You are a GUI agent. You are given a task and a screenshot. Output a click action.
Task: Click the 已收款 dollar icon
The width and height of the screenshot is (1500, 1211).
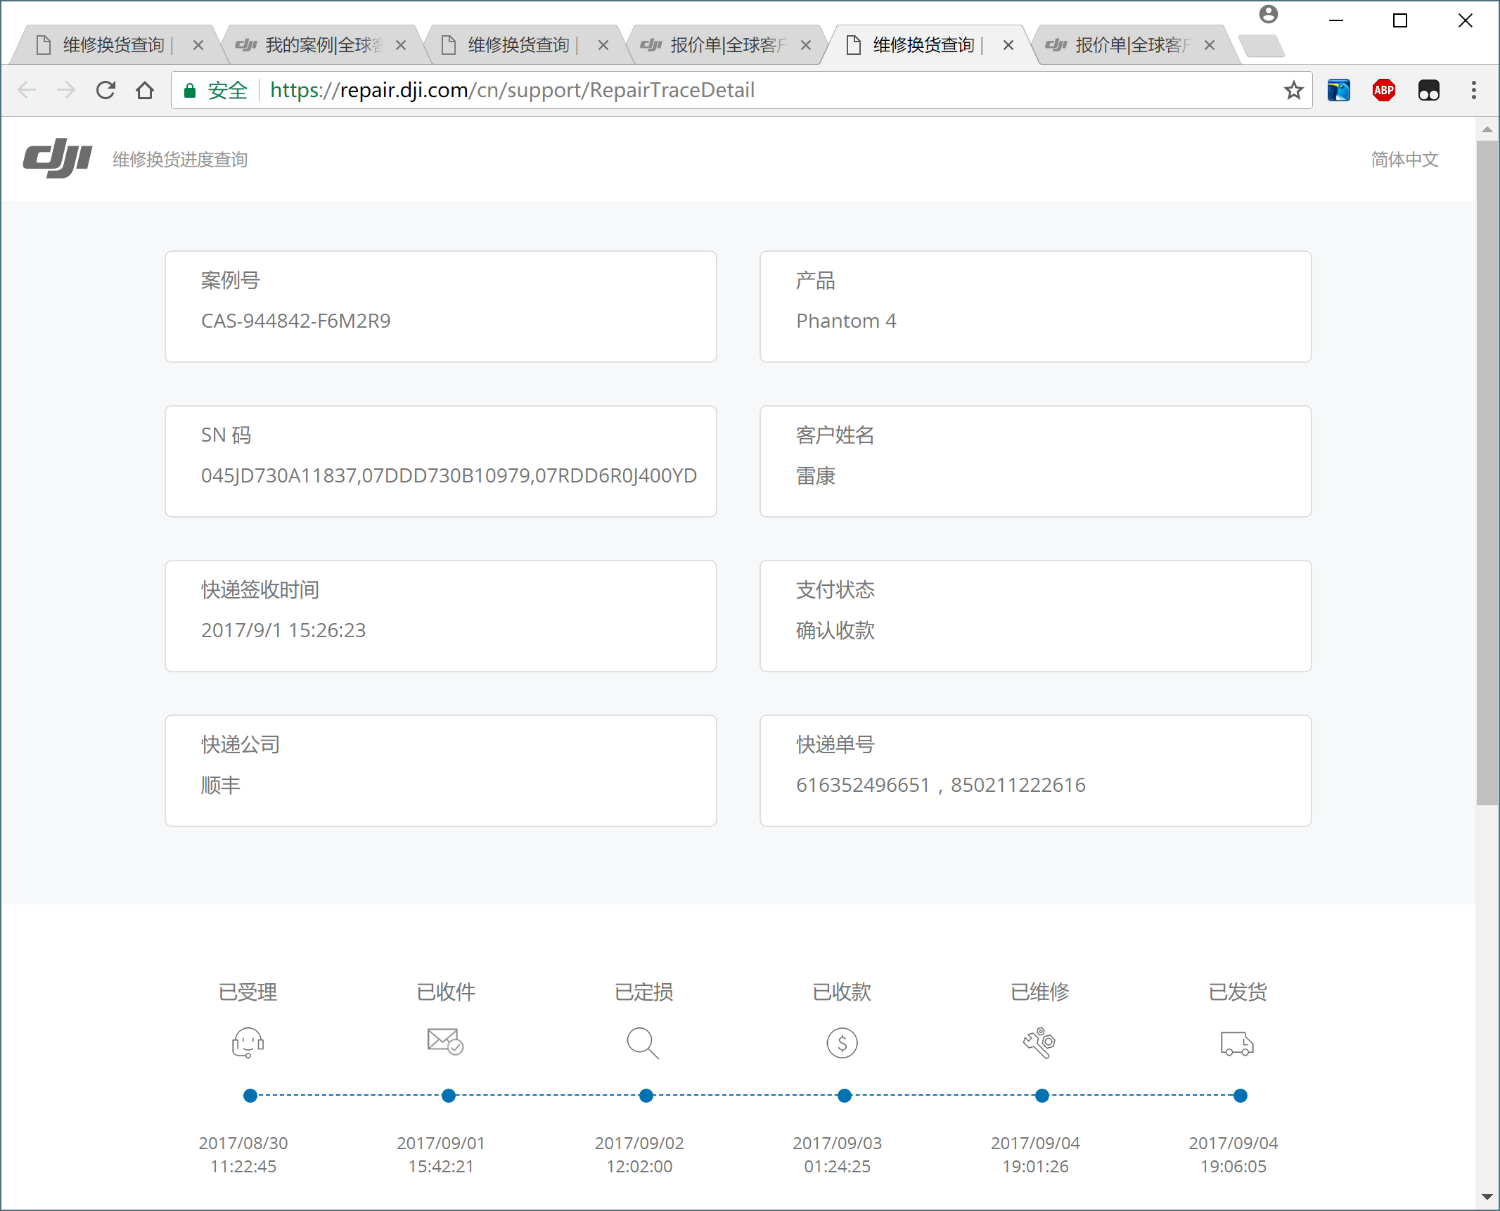842,1043
